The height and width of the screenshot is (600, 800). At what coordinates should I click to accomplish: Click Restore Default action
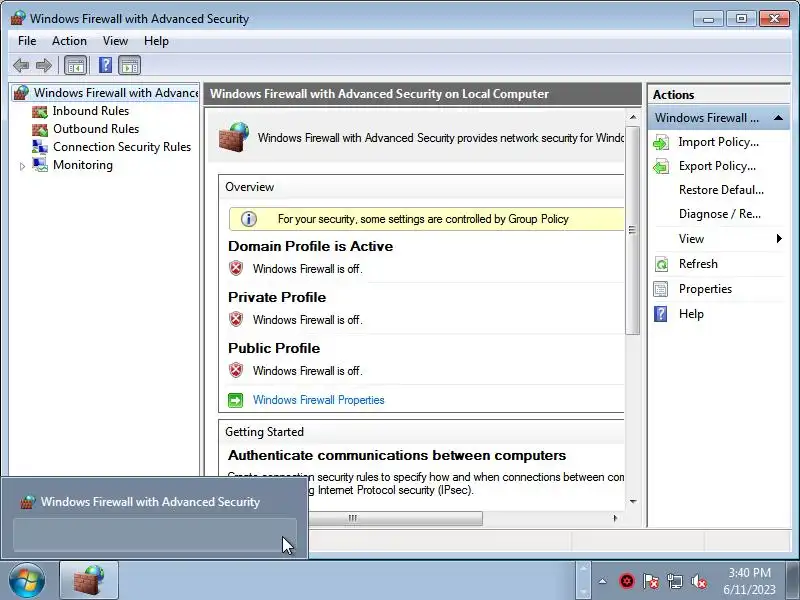coord(721,190)
